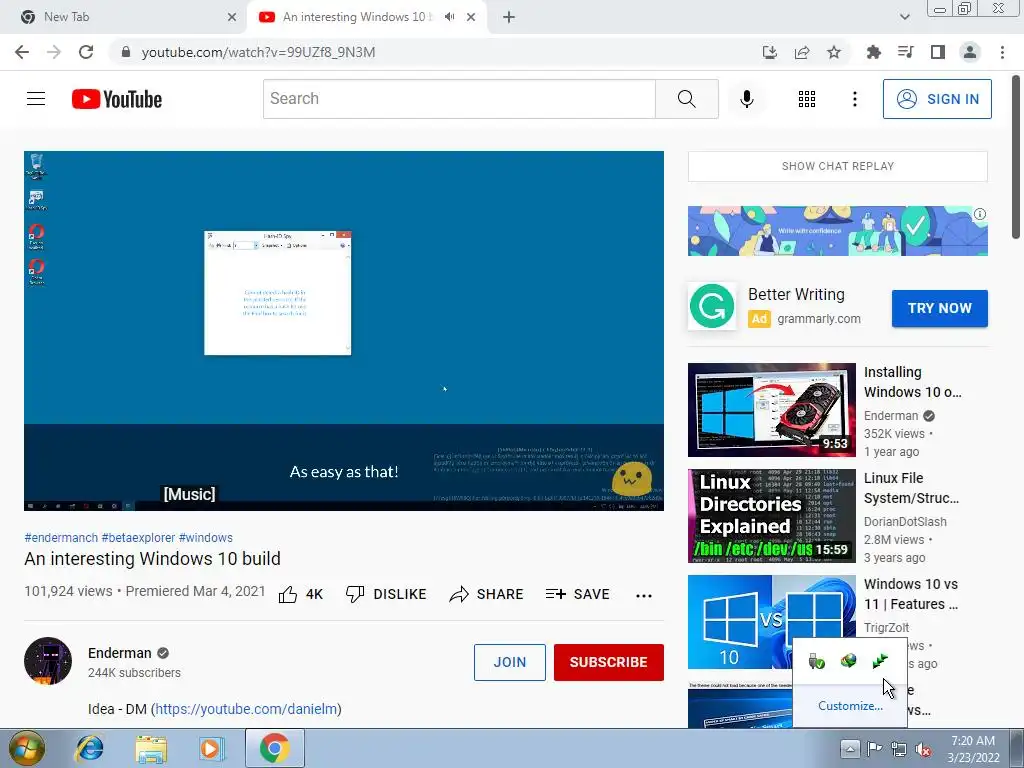Screen dimensions: 1024x768
Task: Open Chrome extensions puzzle icon
Action: [873, 52]
